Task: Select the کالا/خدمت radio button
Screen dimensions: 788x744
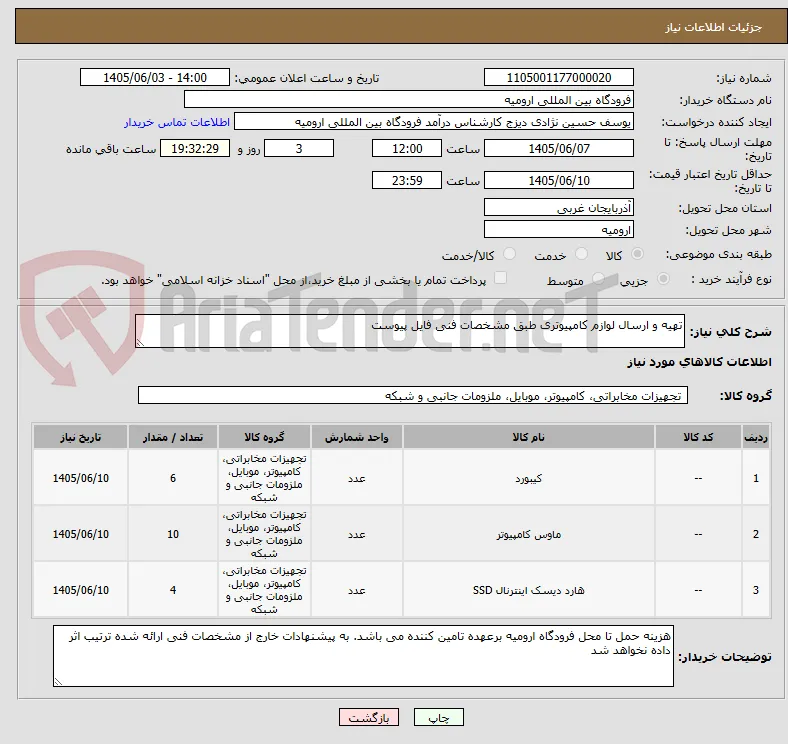Action: tap(510, 254)
